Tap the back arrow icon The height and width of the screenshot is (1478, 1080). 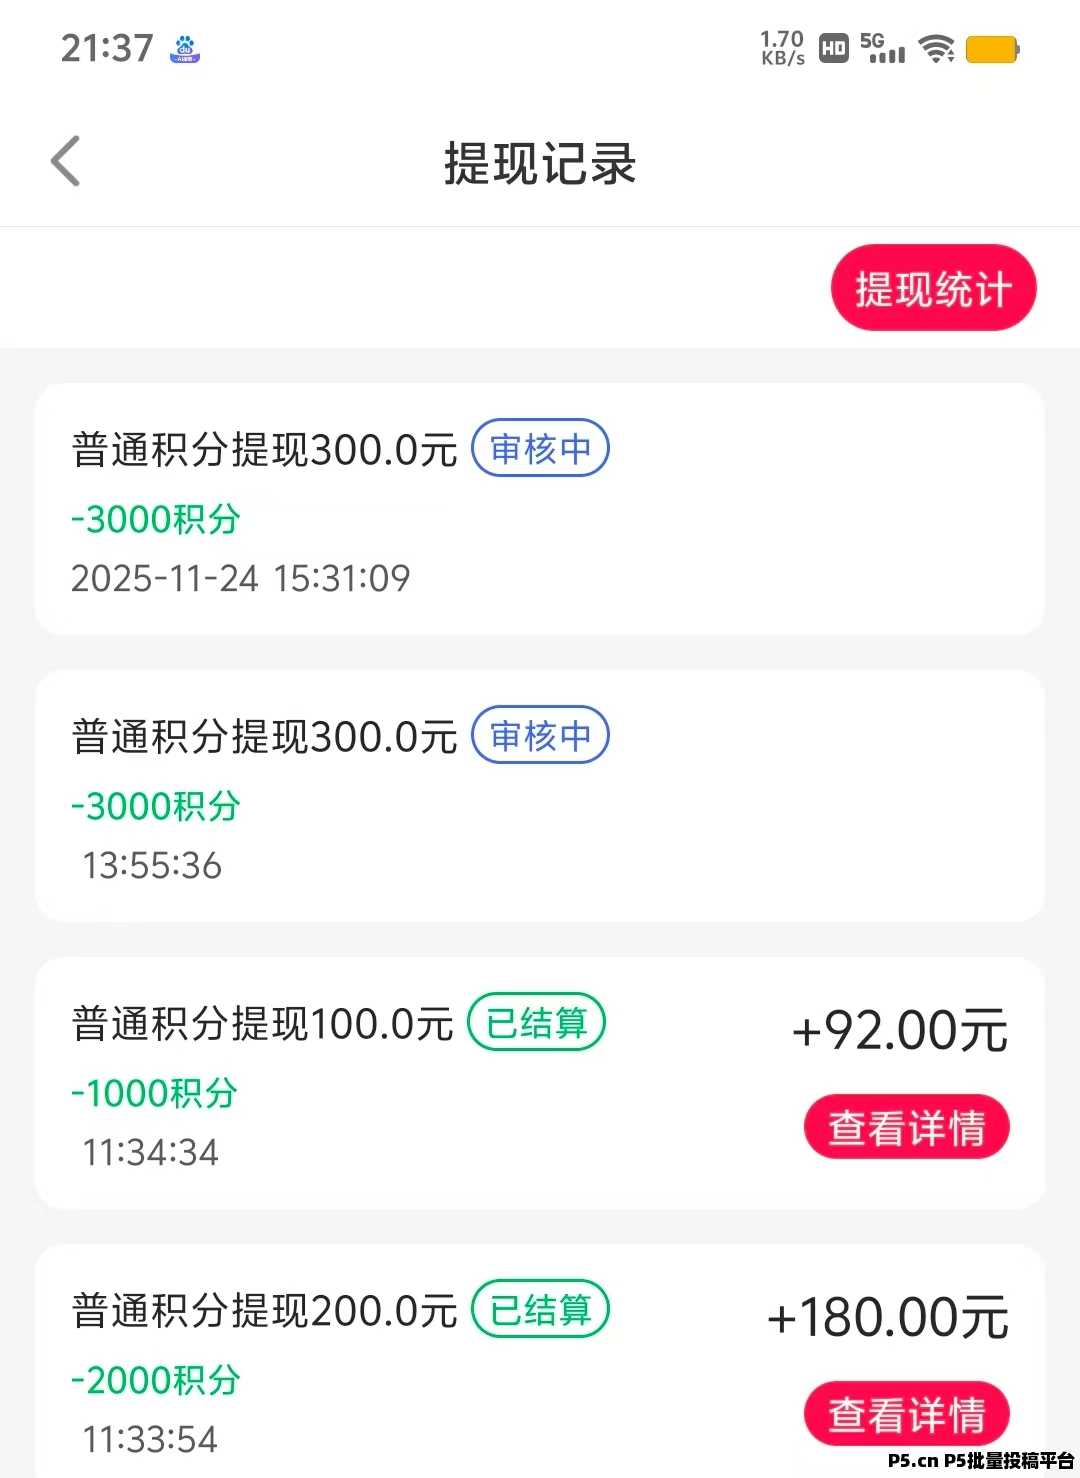(66, 161)
